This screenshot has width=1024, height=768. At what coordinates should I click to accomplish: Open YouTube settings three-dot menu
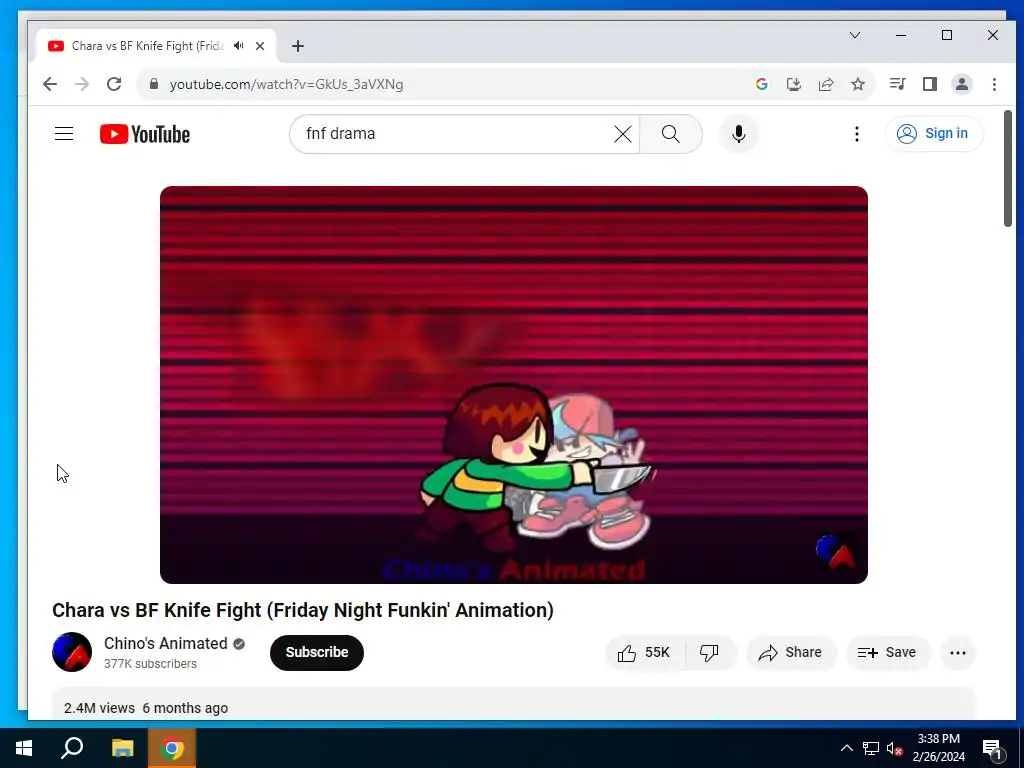856,134
